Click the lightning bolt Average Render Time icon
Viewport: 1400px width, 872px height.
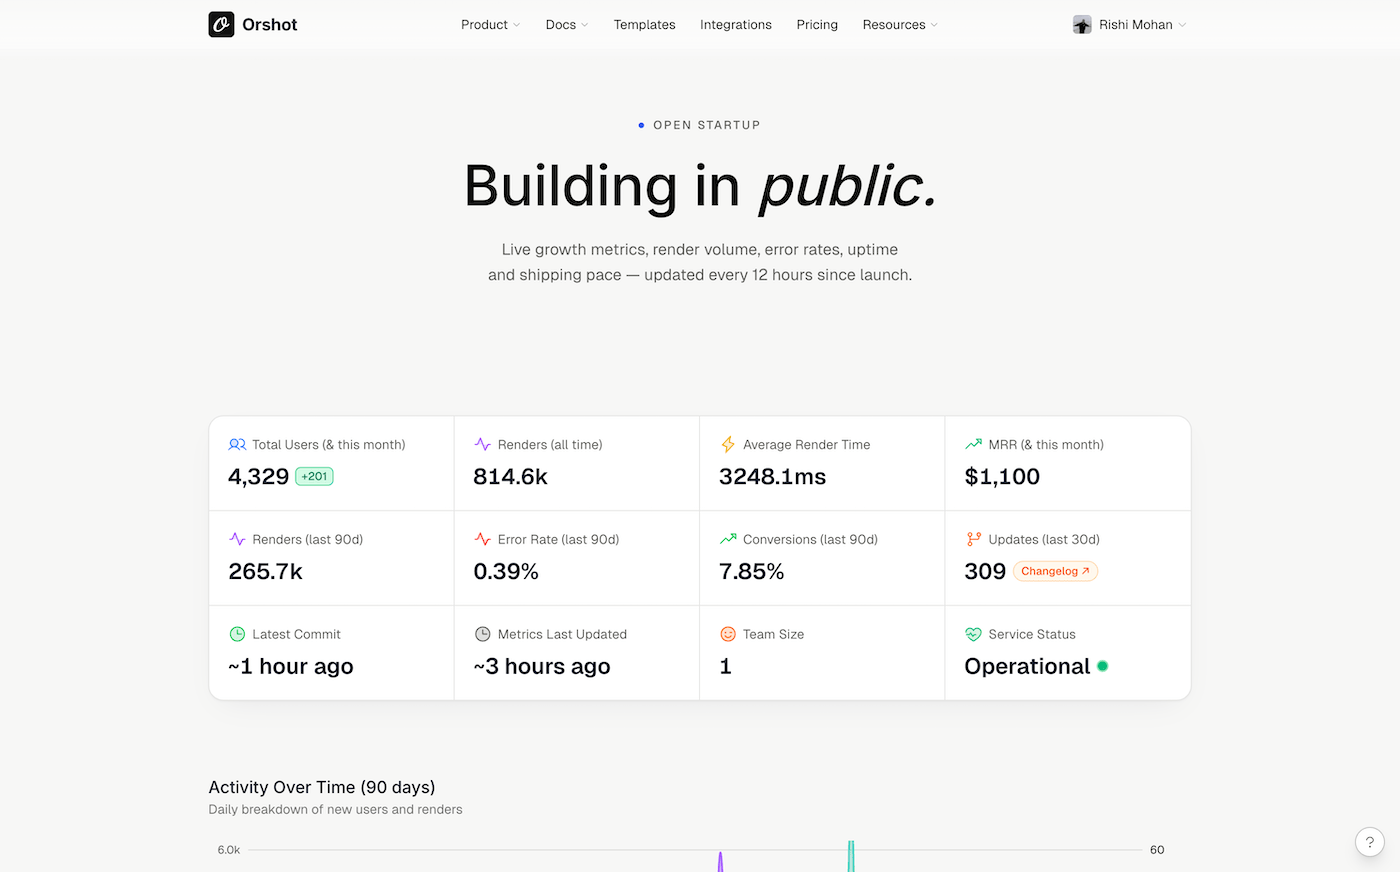pyautogui.click(x=728, y=445)
